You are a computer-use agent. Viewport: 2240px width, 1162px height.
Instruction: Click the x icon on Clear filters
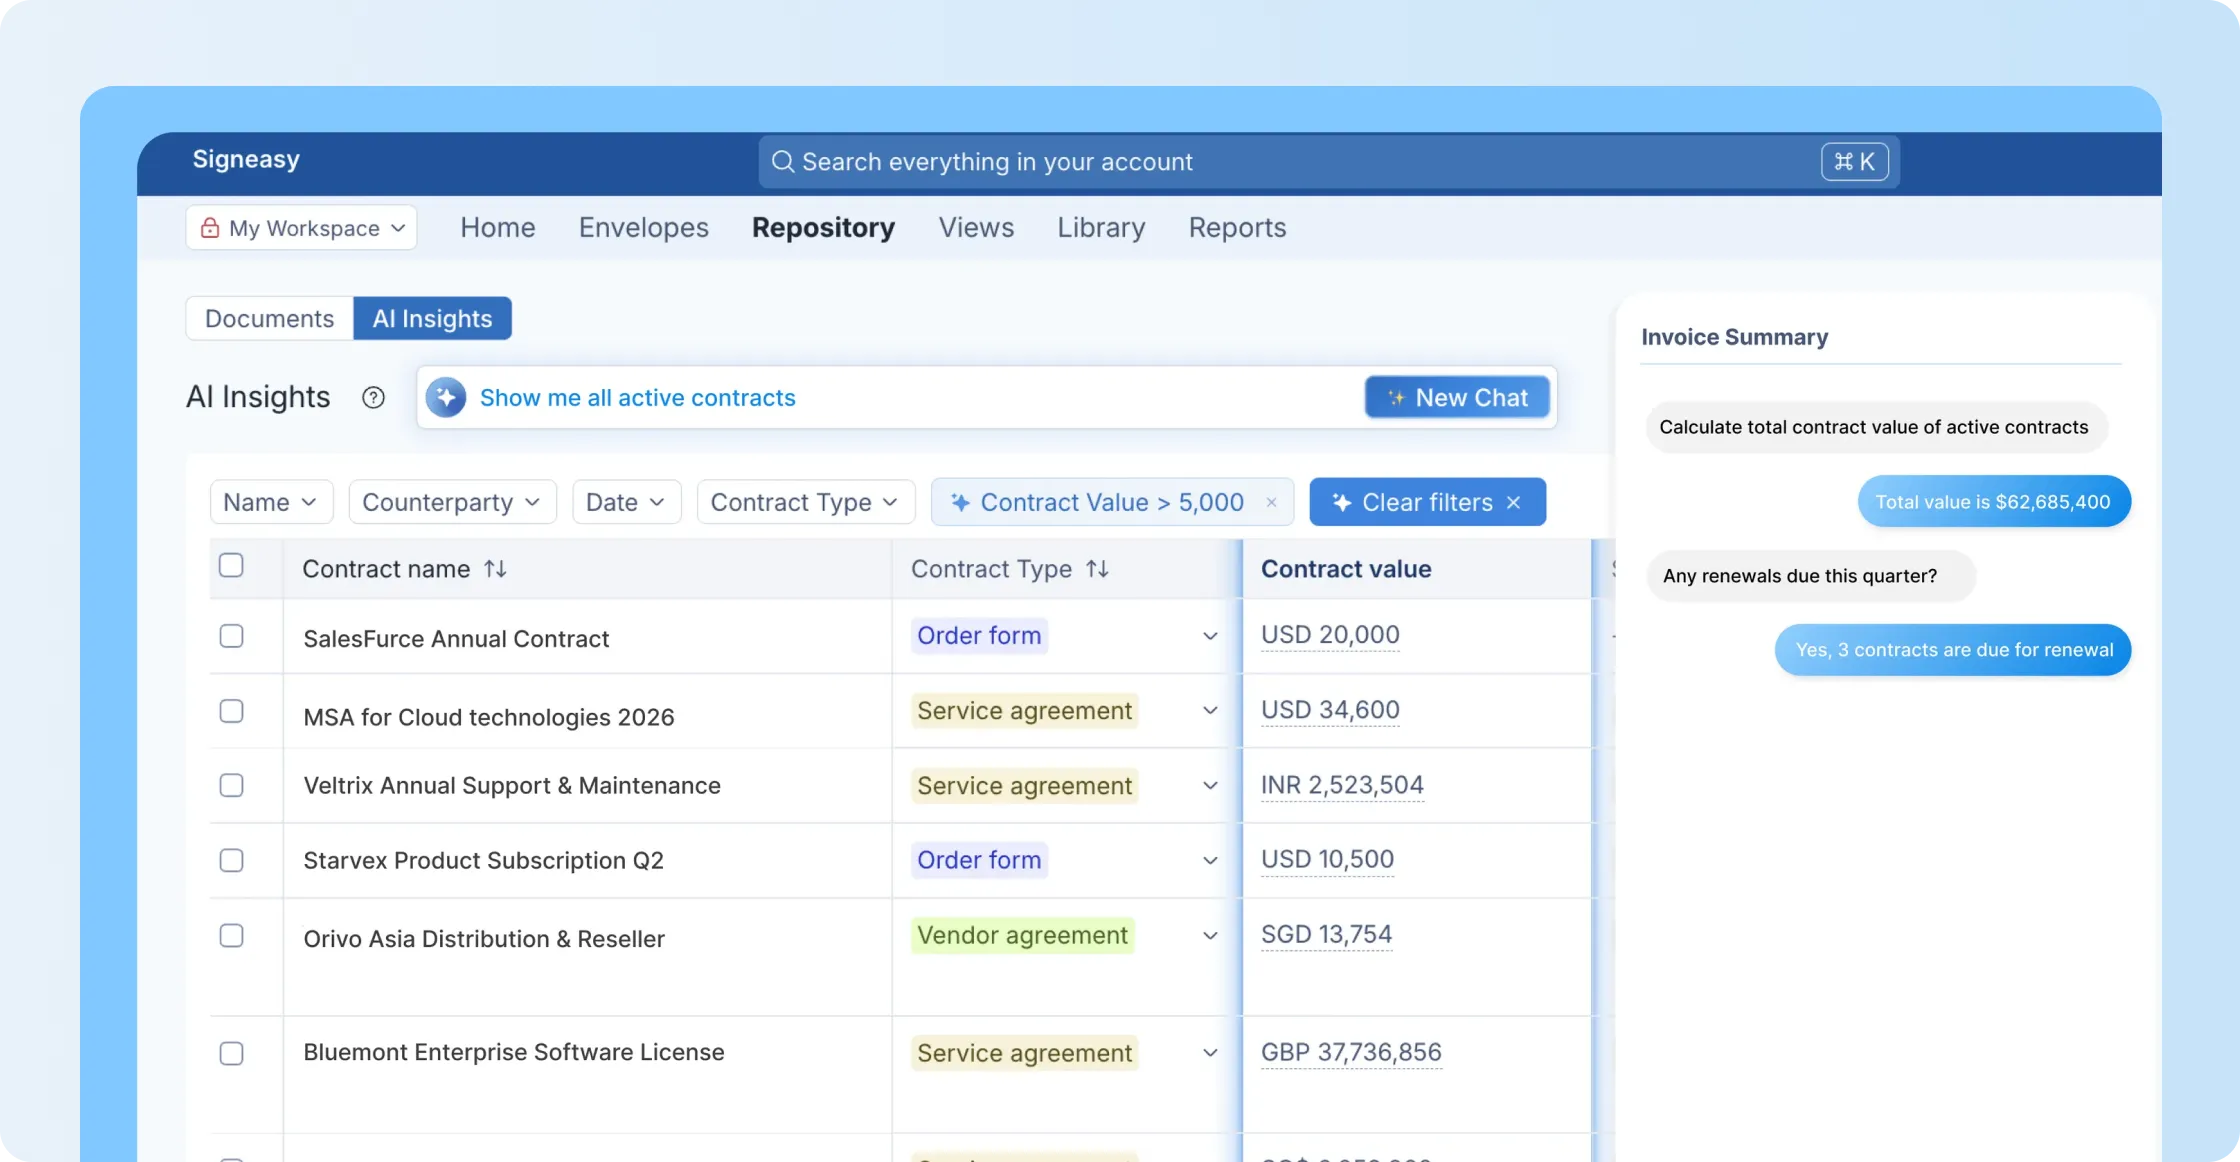(1514, 502)
